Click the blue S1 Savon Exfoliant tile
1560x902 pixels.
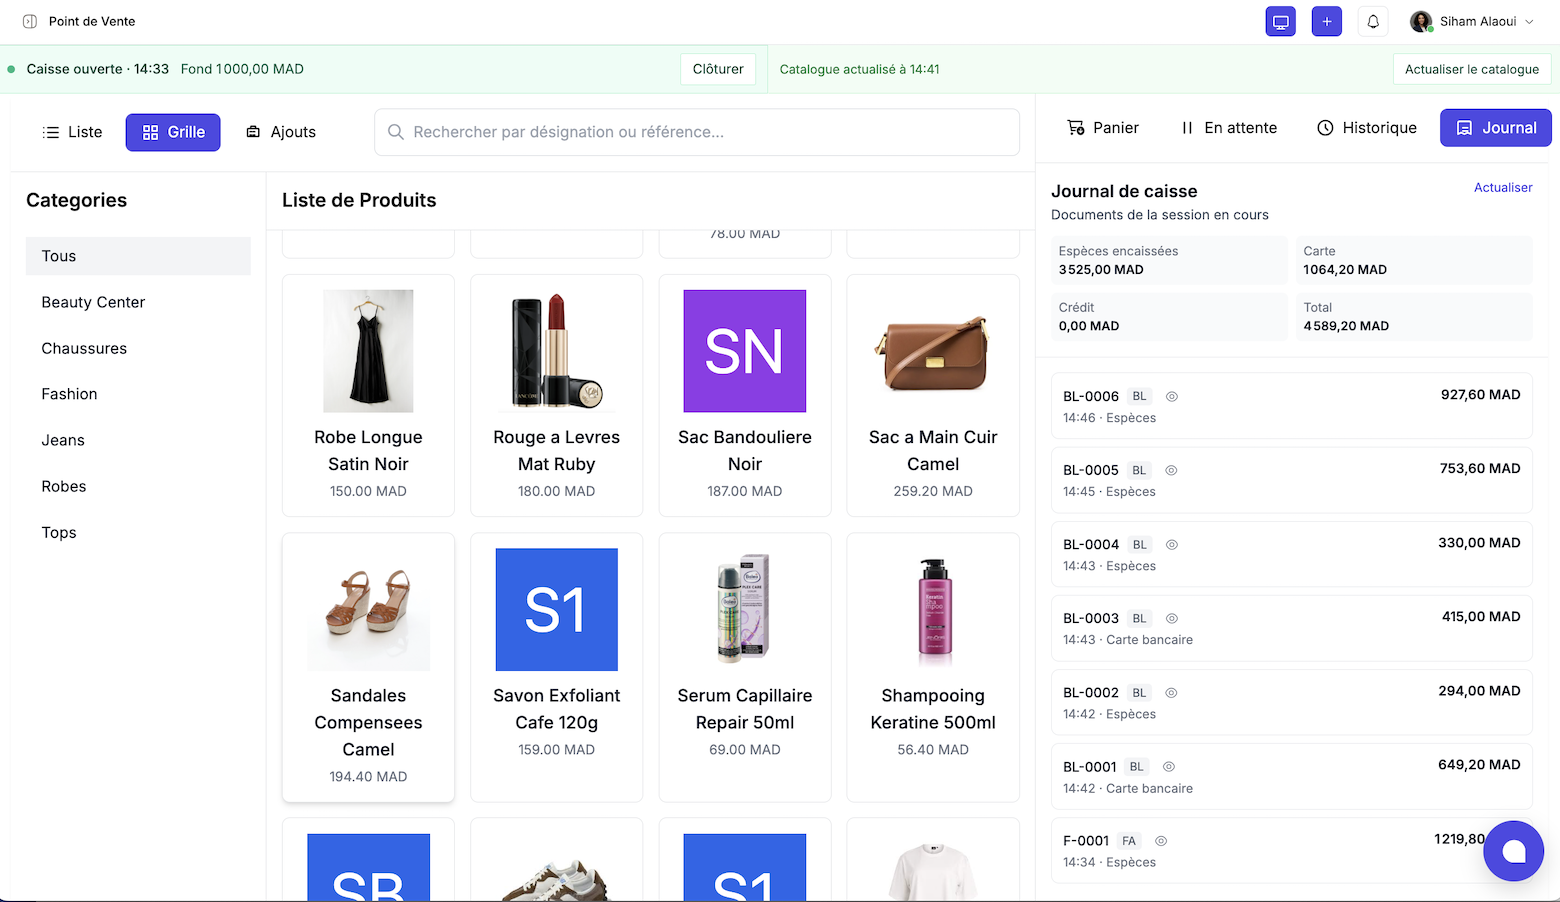tap(557, 610)
